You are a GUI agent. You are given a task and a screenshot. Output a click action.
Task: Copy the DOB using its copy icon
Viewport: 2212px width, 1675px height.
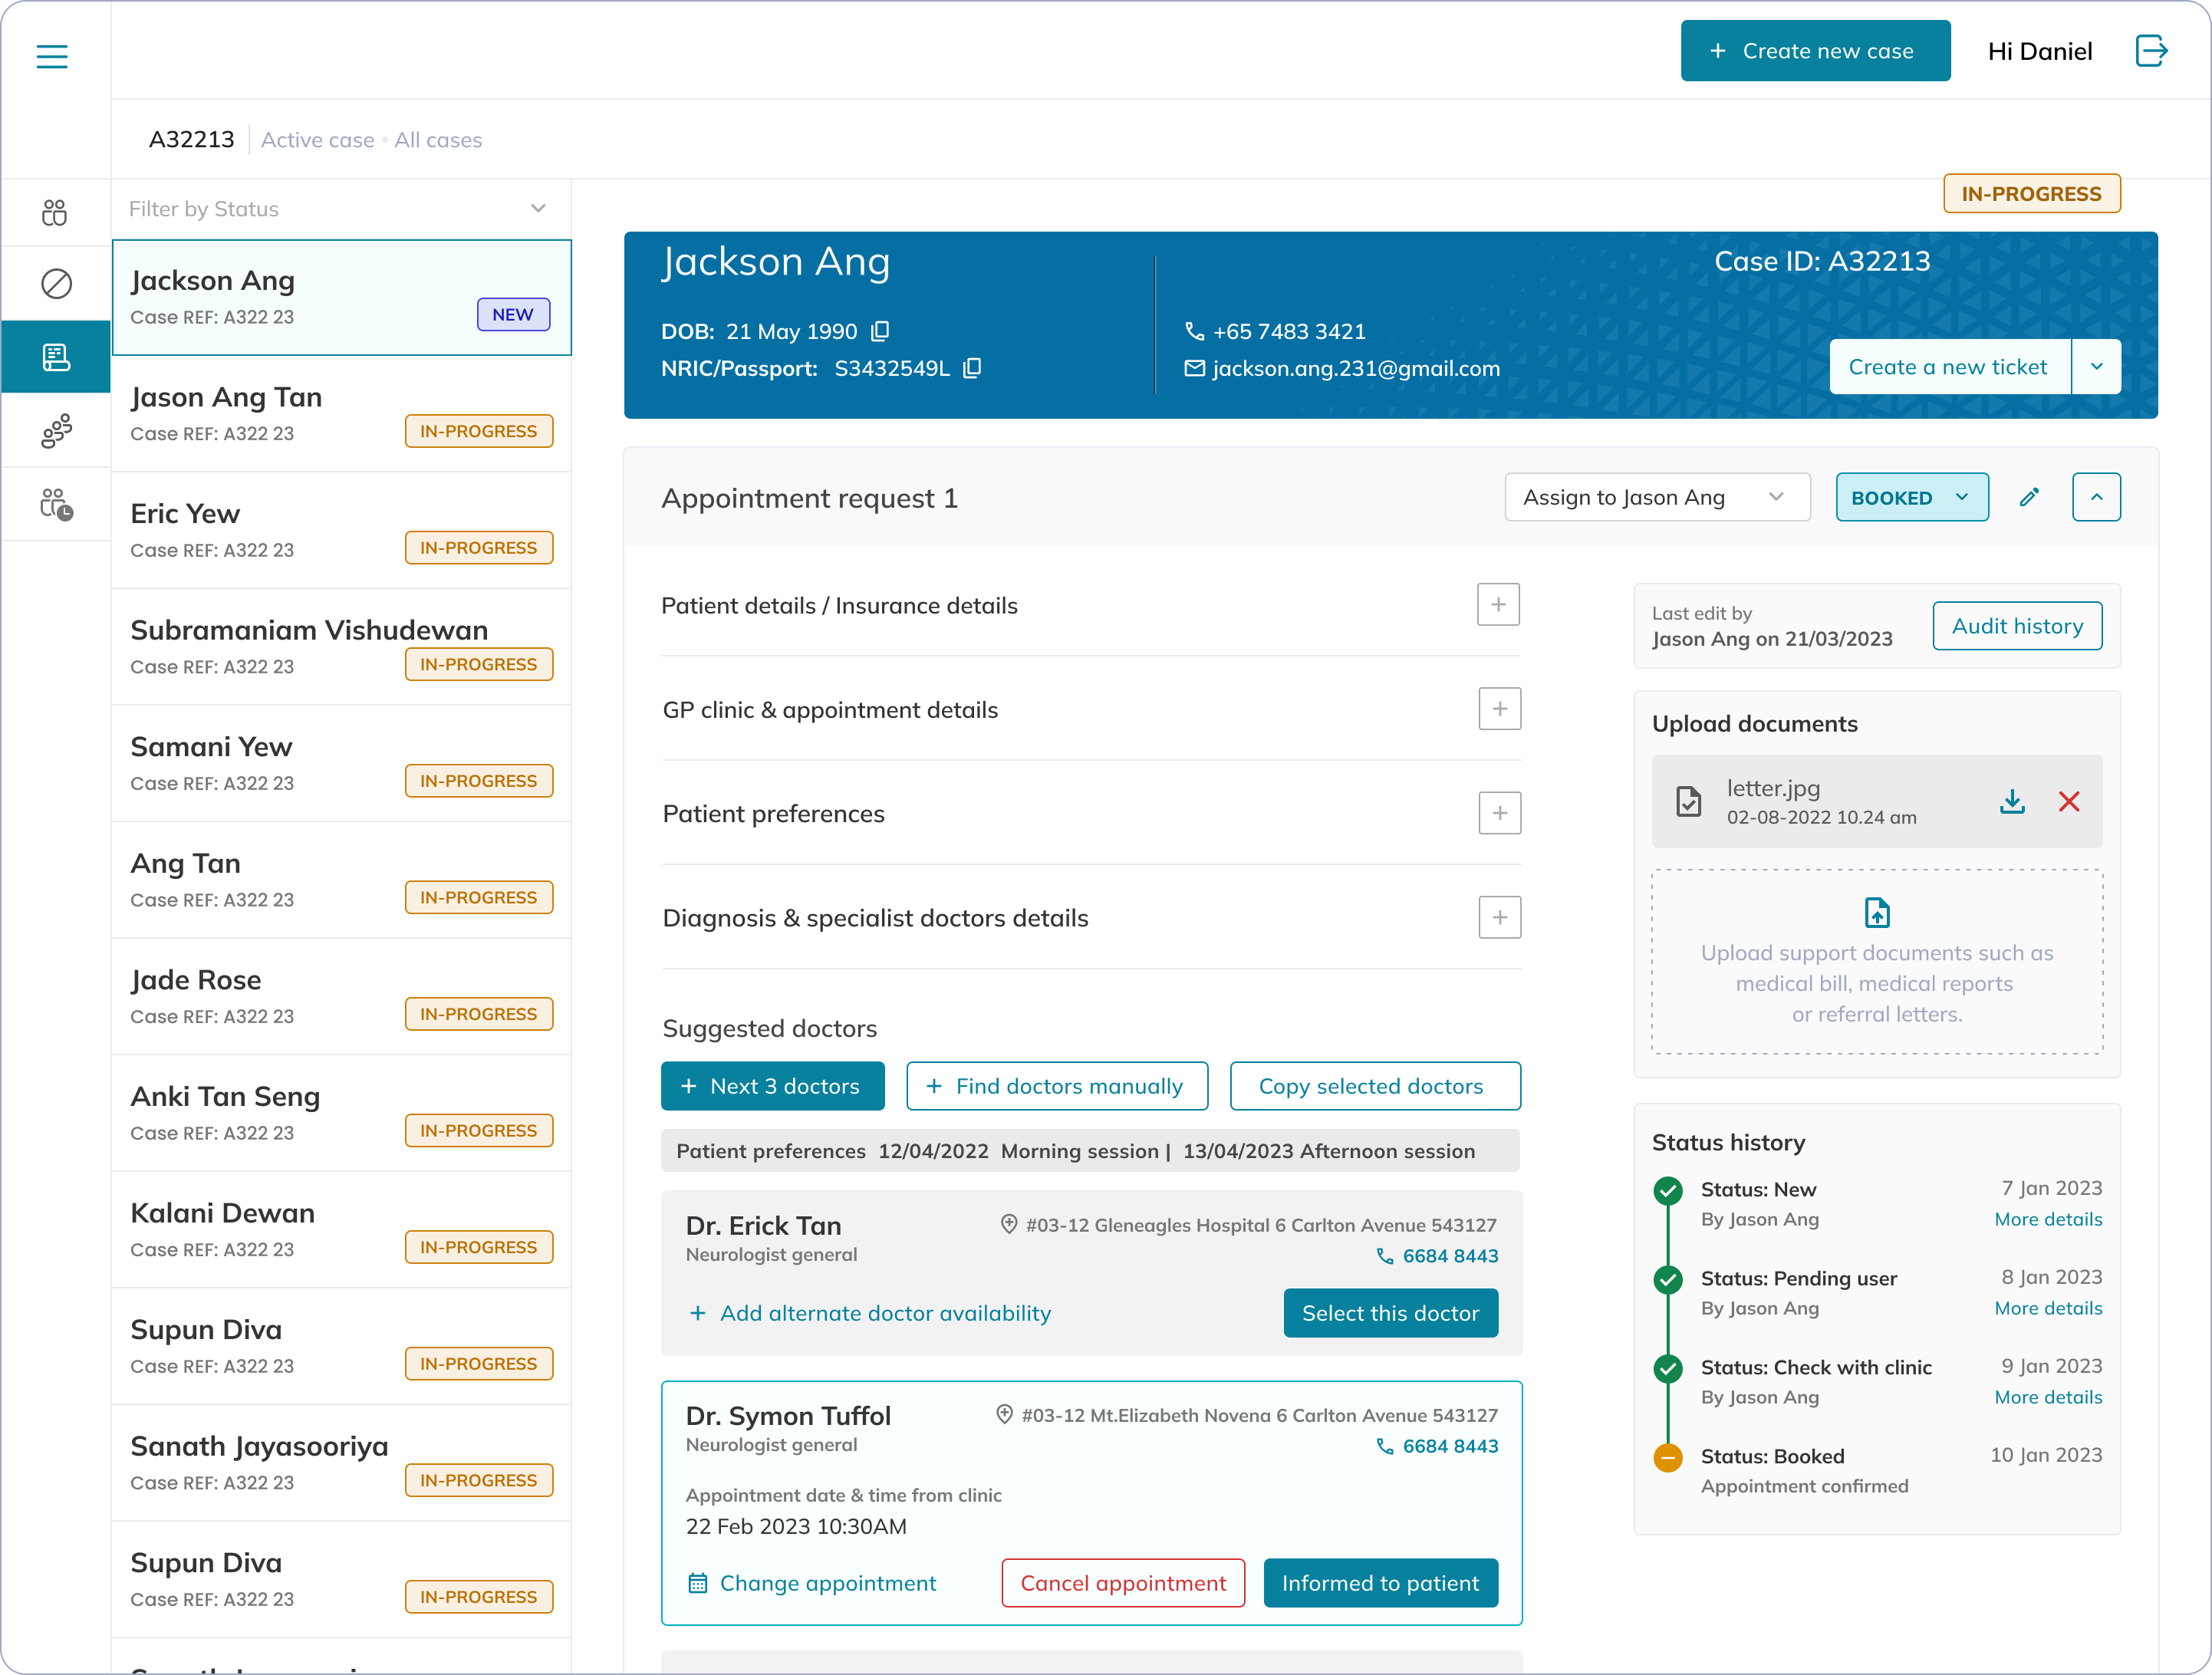click(881, 331)
